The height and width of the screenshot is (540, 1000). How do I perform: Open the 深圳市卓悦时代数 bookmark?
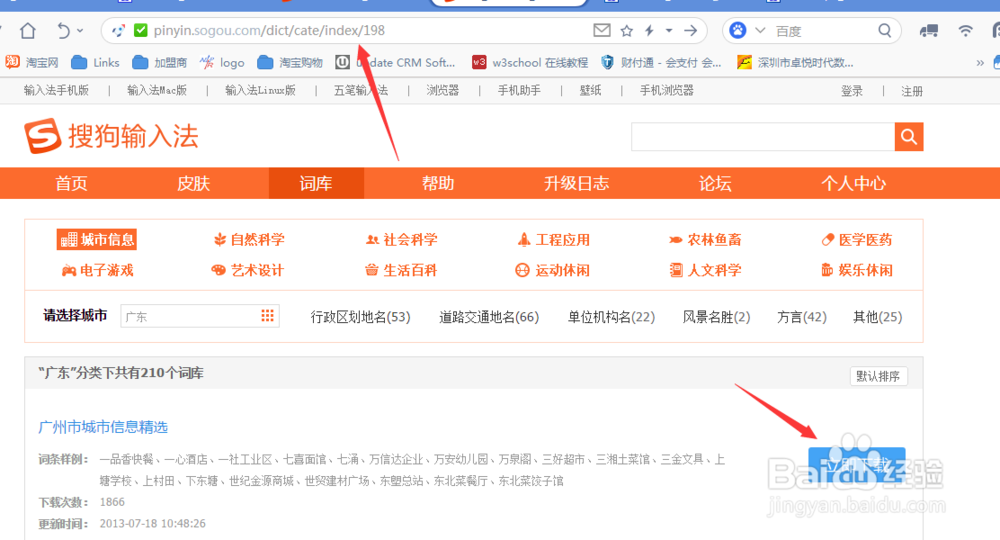pos(795,62)
